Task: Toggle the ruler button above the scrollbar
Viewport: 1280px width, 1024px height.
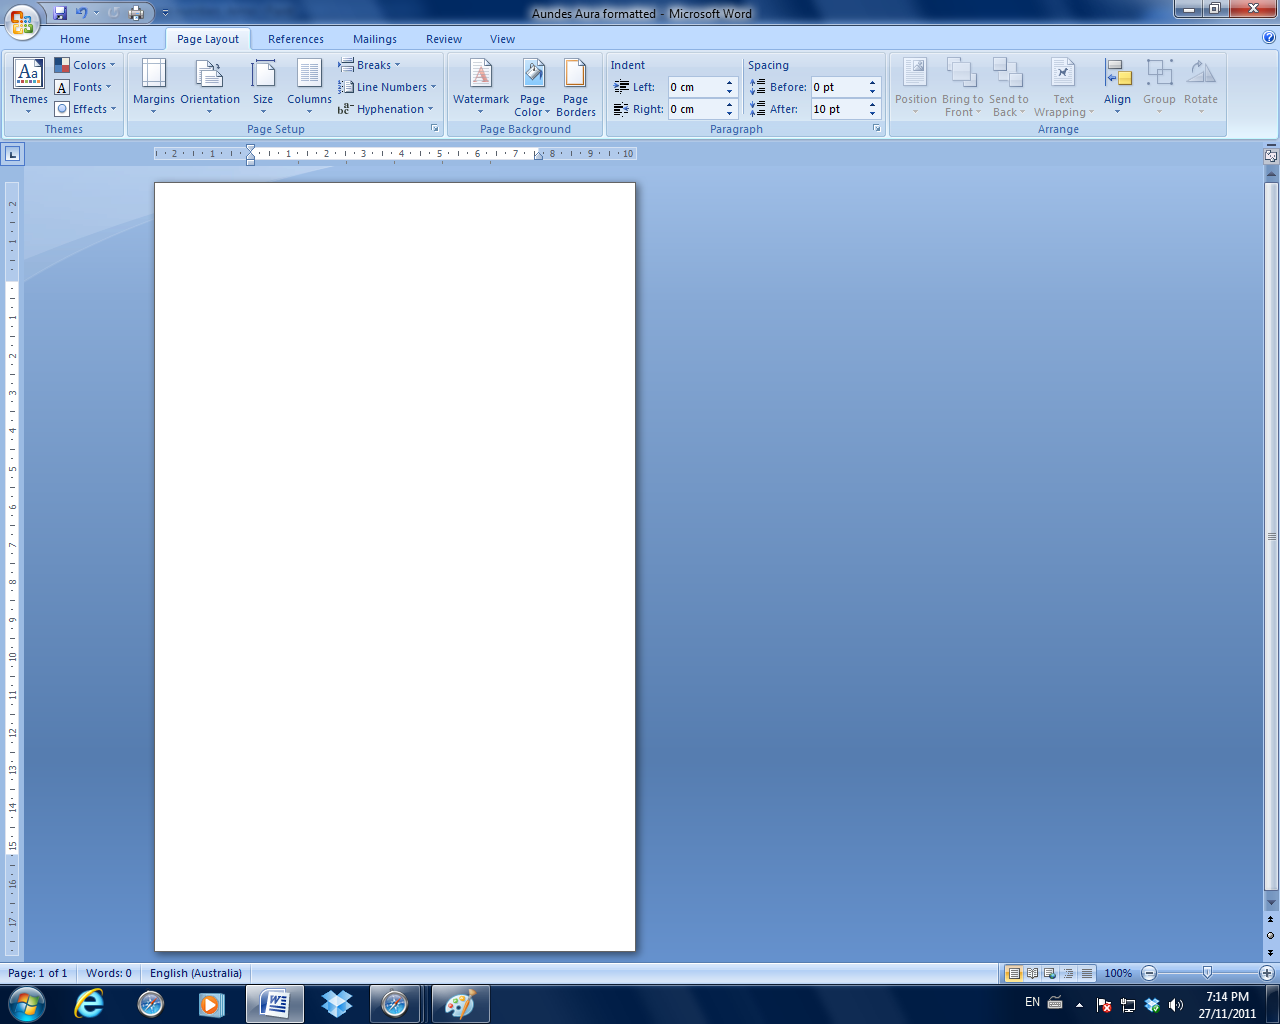Action: tap(1271, 155)
